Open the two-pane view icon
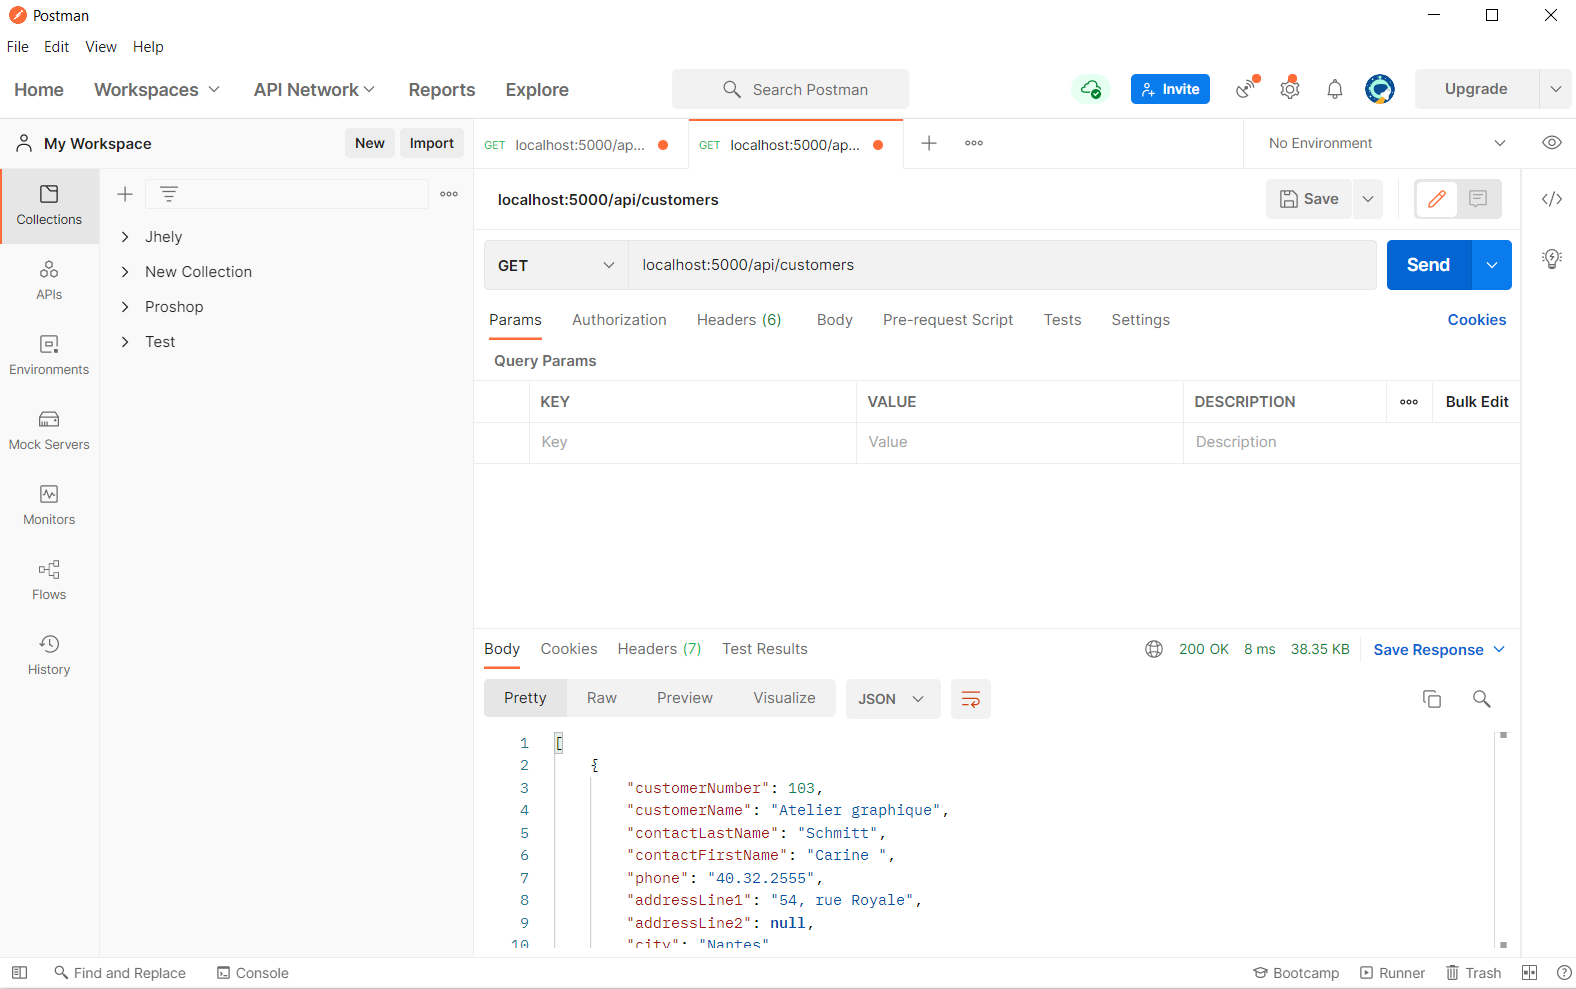The height and width of the screenshot is (989, 1576). point(1529,973)
